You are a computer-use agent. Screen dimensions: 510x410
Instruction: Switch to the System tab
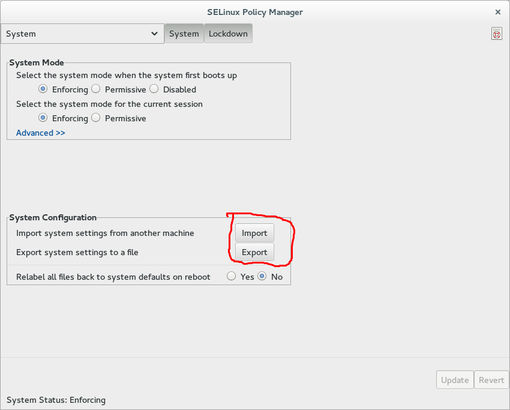(184, 34)
